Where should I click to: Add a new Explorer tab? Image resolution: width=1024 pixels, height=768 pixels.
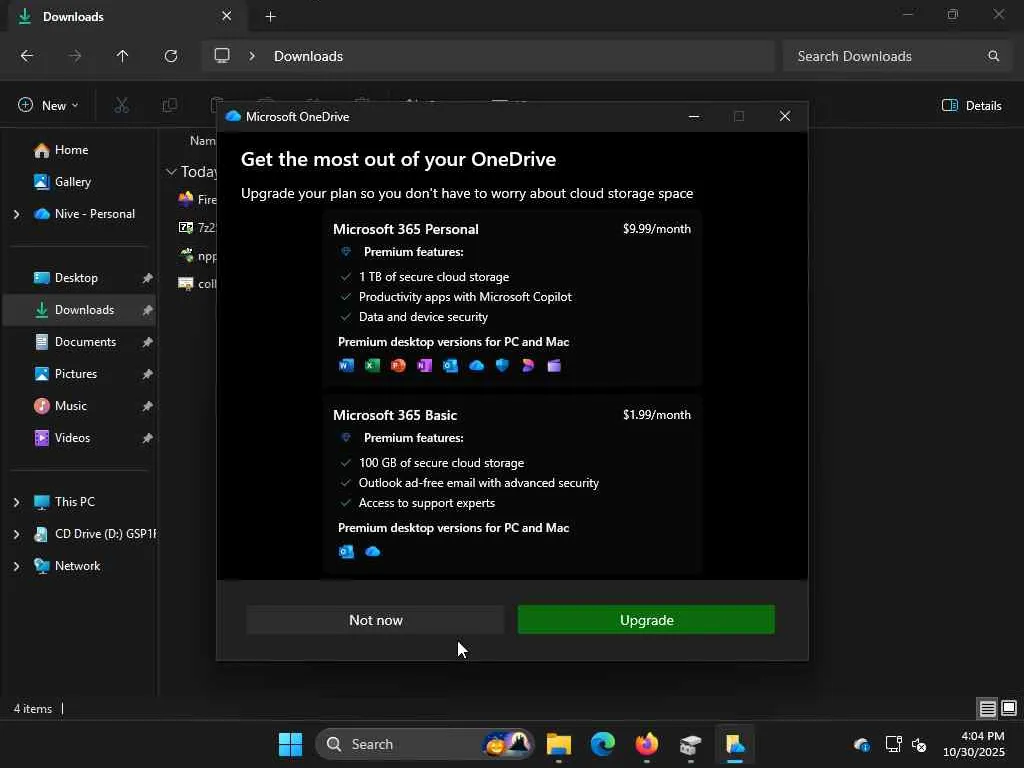pos(270,16)
